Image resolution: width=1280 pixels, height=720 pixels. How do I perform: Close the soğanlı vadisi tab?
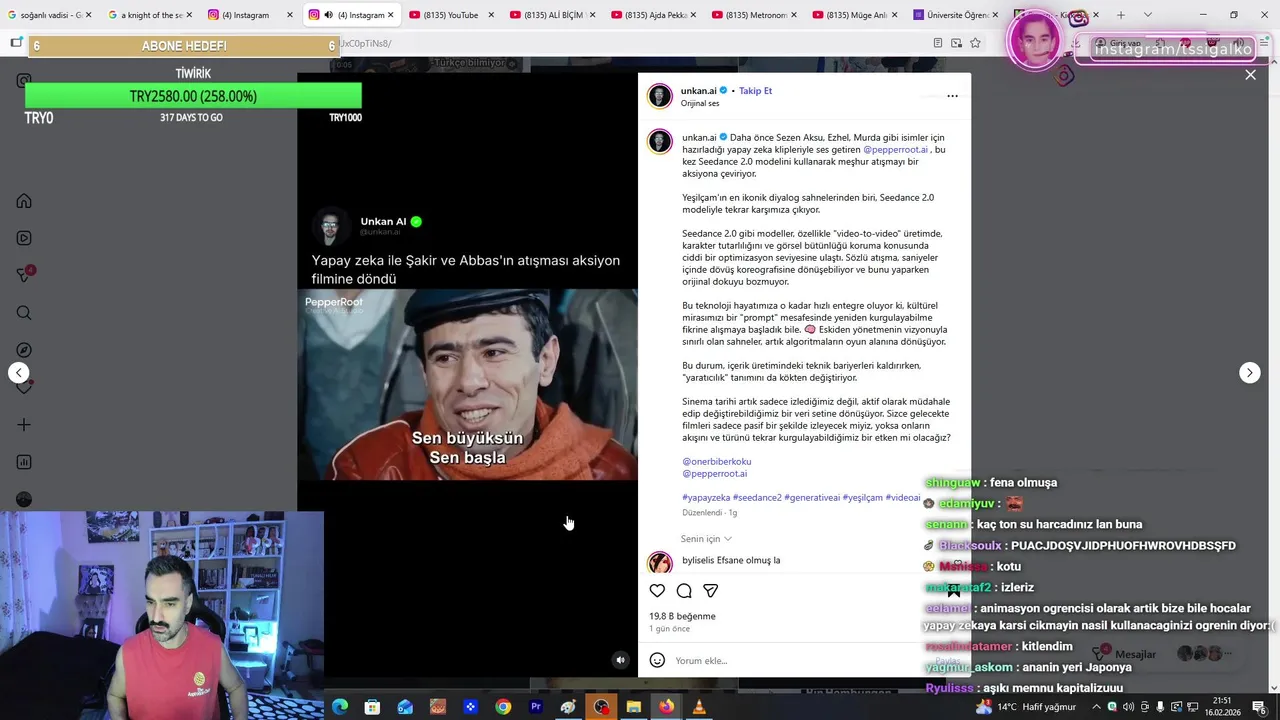[88, 15]
